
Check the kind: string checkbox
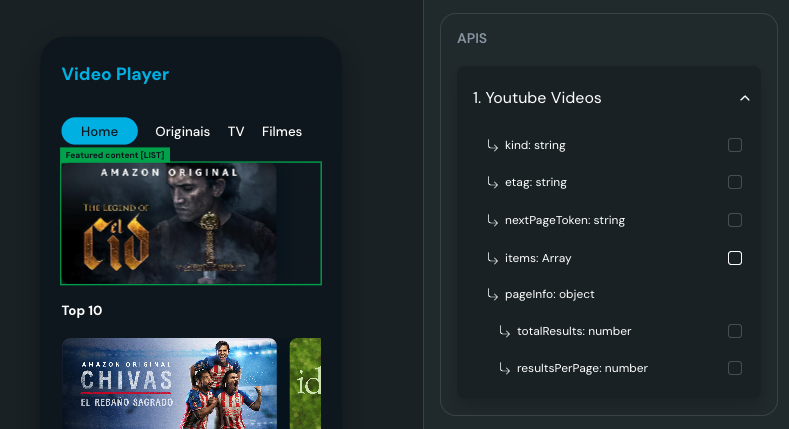(x=735, y=145)
